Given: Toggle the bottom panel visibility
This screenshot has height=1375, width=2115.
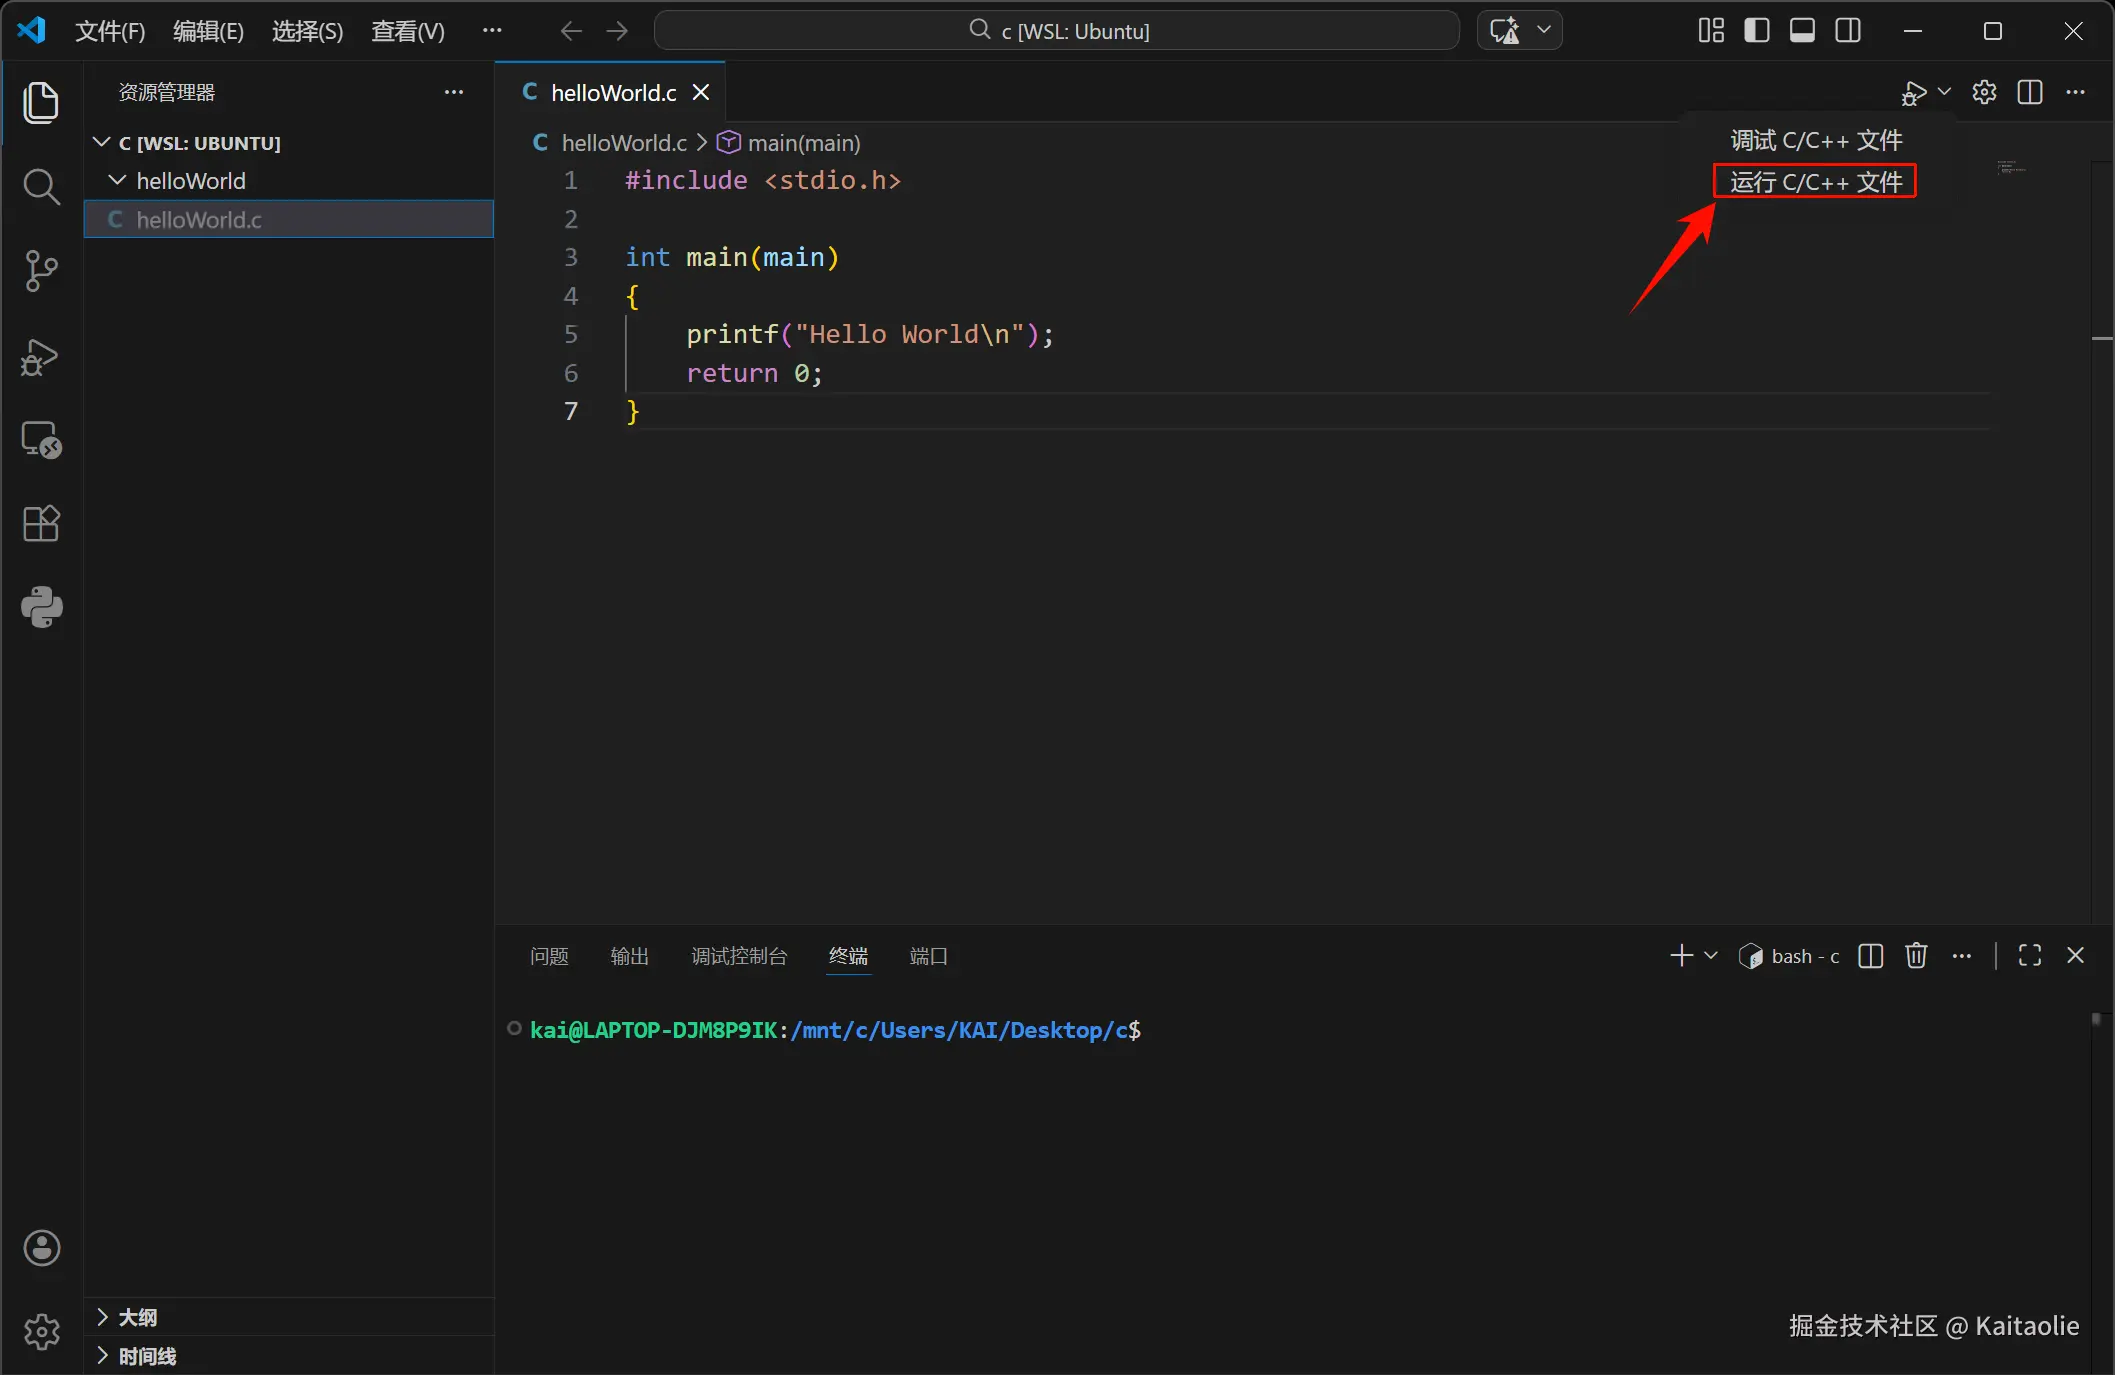Looking at the screenshot, I should tap(1802, 31).
